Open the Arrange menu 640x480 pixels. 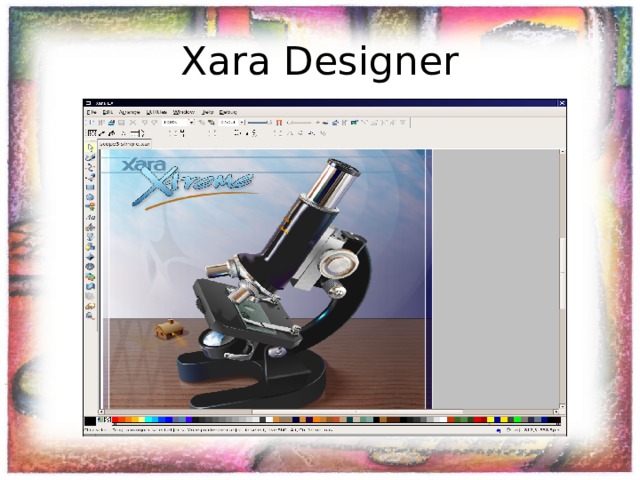point(129,112)
